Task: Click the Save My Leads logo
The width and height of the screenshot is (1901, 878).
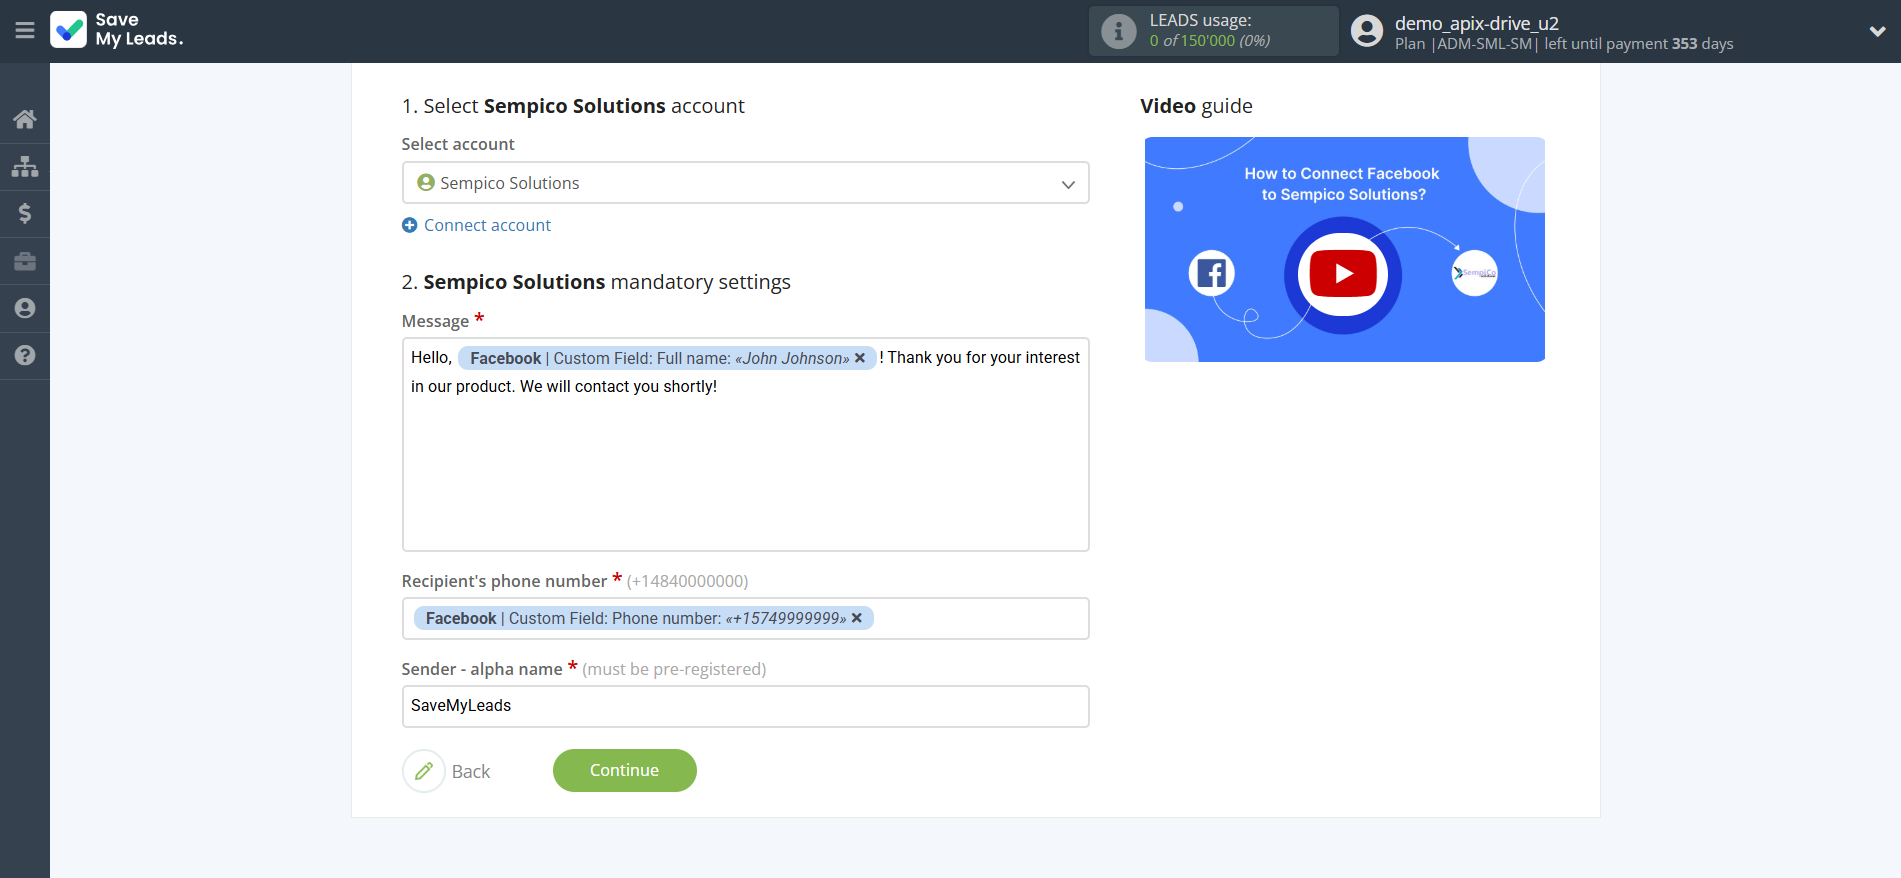Action: (117, 30)
